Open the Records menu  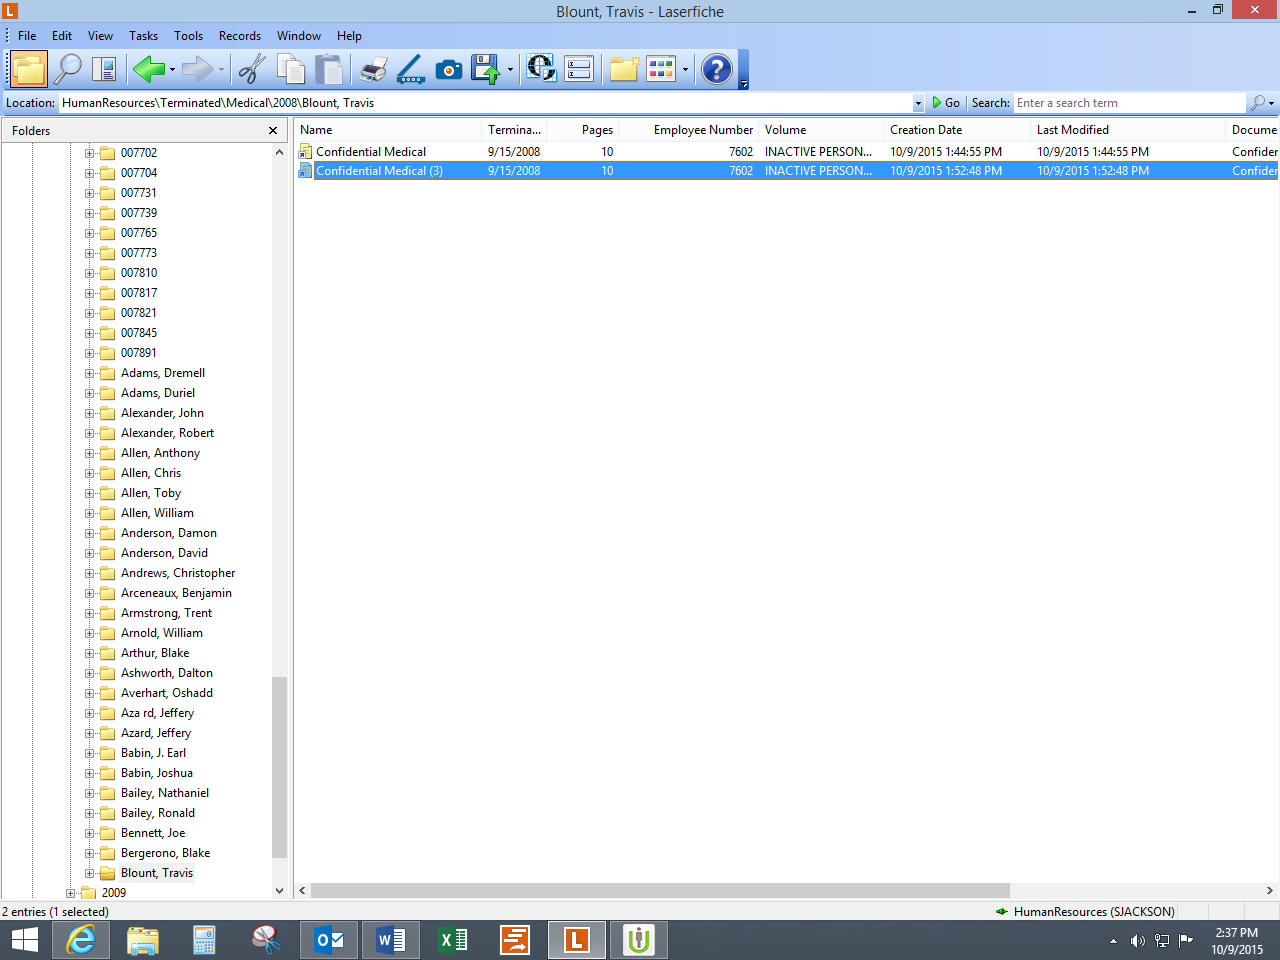click(x=240, y=36)
